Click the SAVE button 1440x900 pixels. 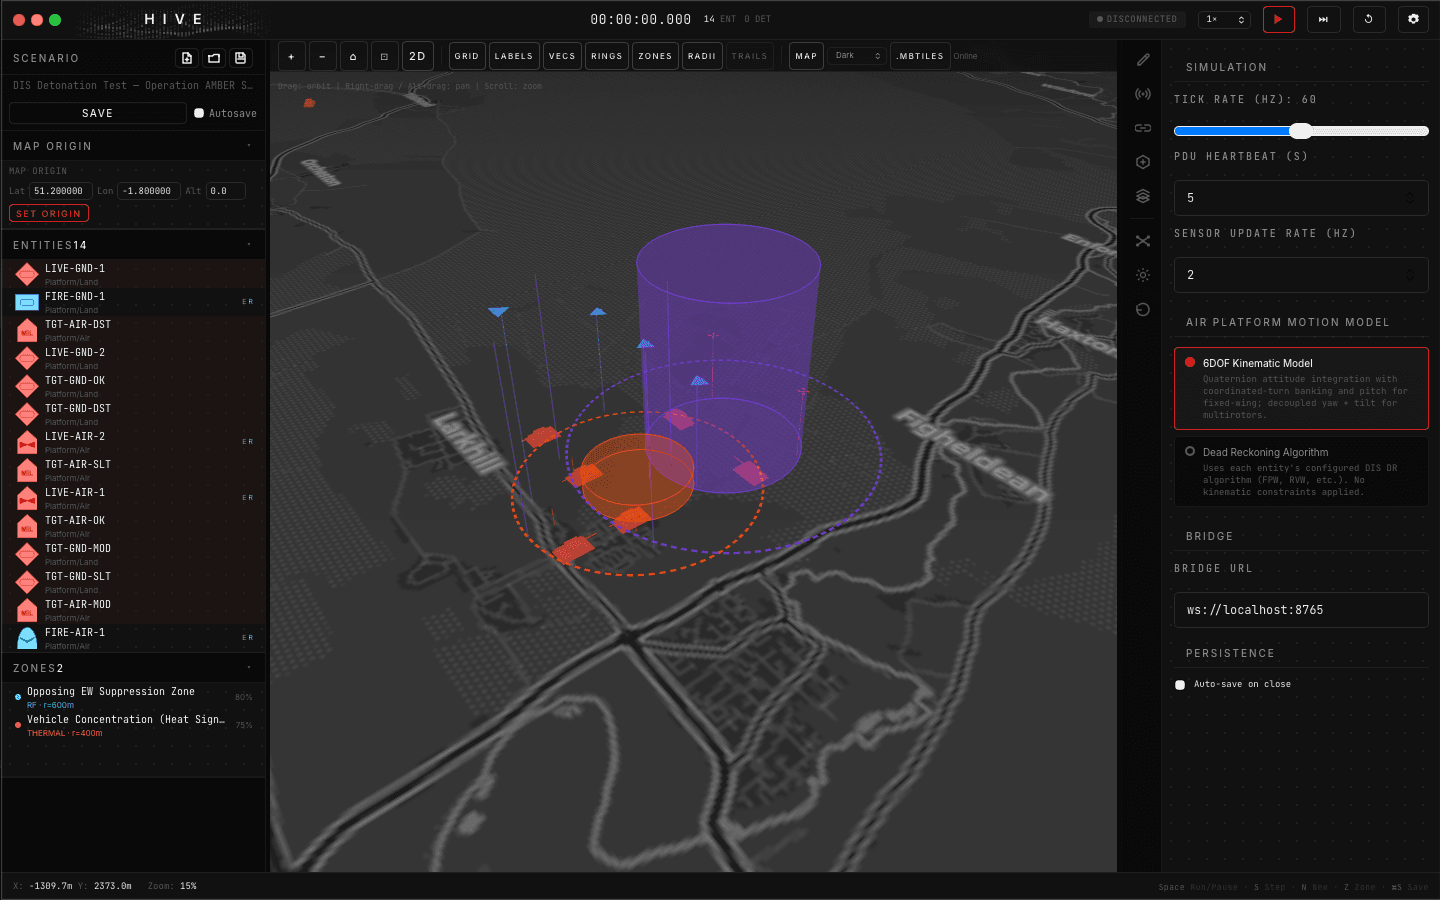(98, 113)
